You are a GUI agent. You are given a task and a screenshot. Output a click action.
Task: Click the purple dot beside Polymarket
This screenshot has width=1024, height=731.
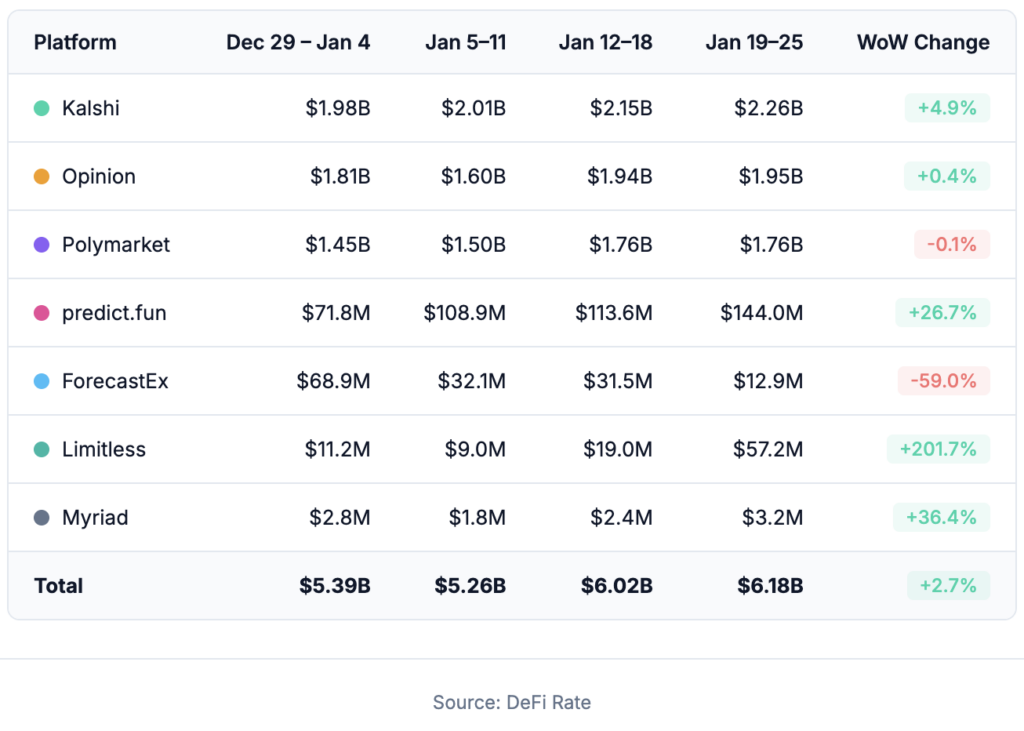point(41,245)
